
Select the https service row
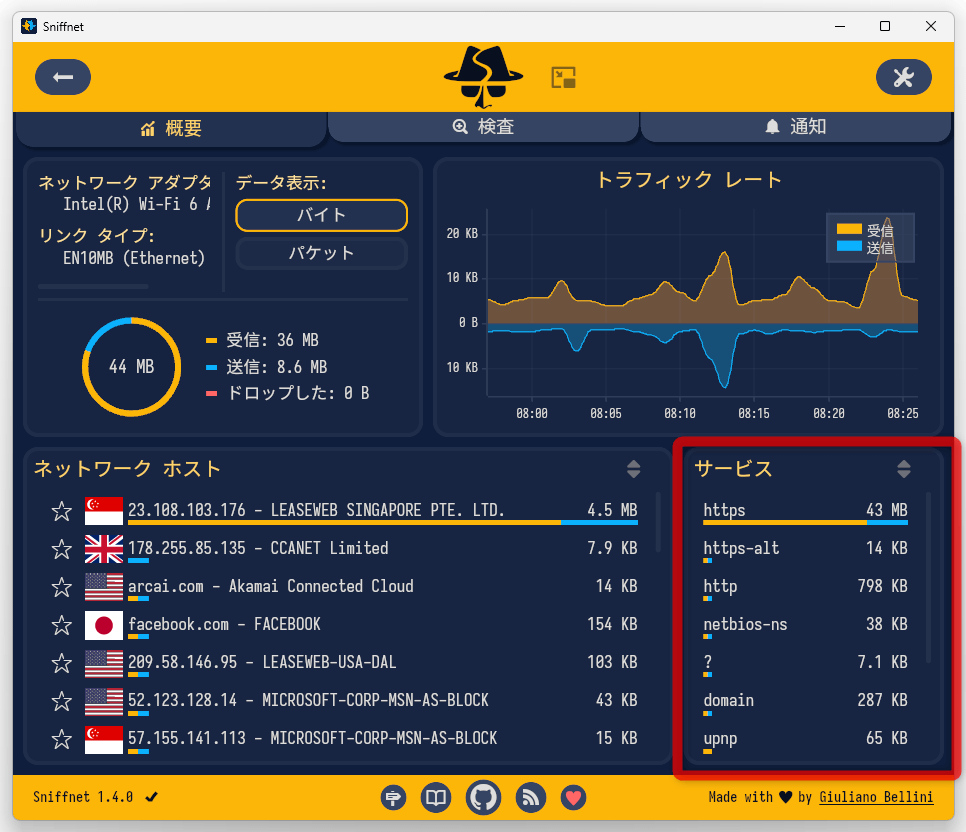click(x=805, y=512)
